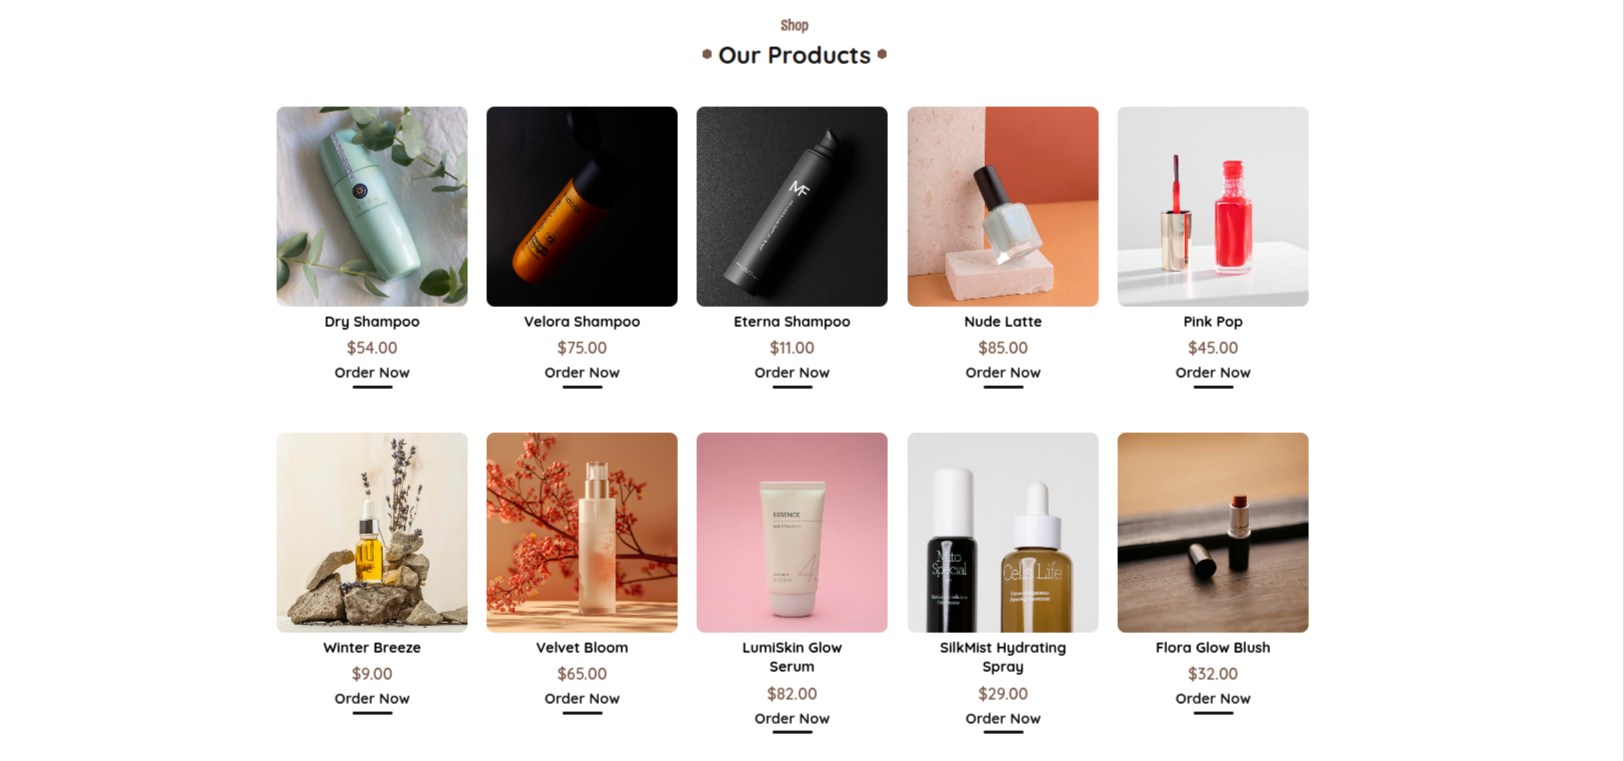Click Order Now under LumiSkin Glow Serum
Image resolution: width=1624 pixels, height=761 pixels.
pyautogui.click(x=792, y=719)
